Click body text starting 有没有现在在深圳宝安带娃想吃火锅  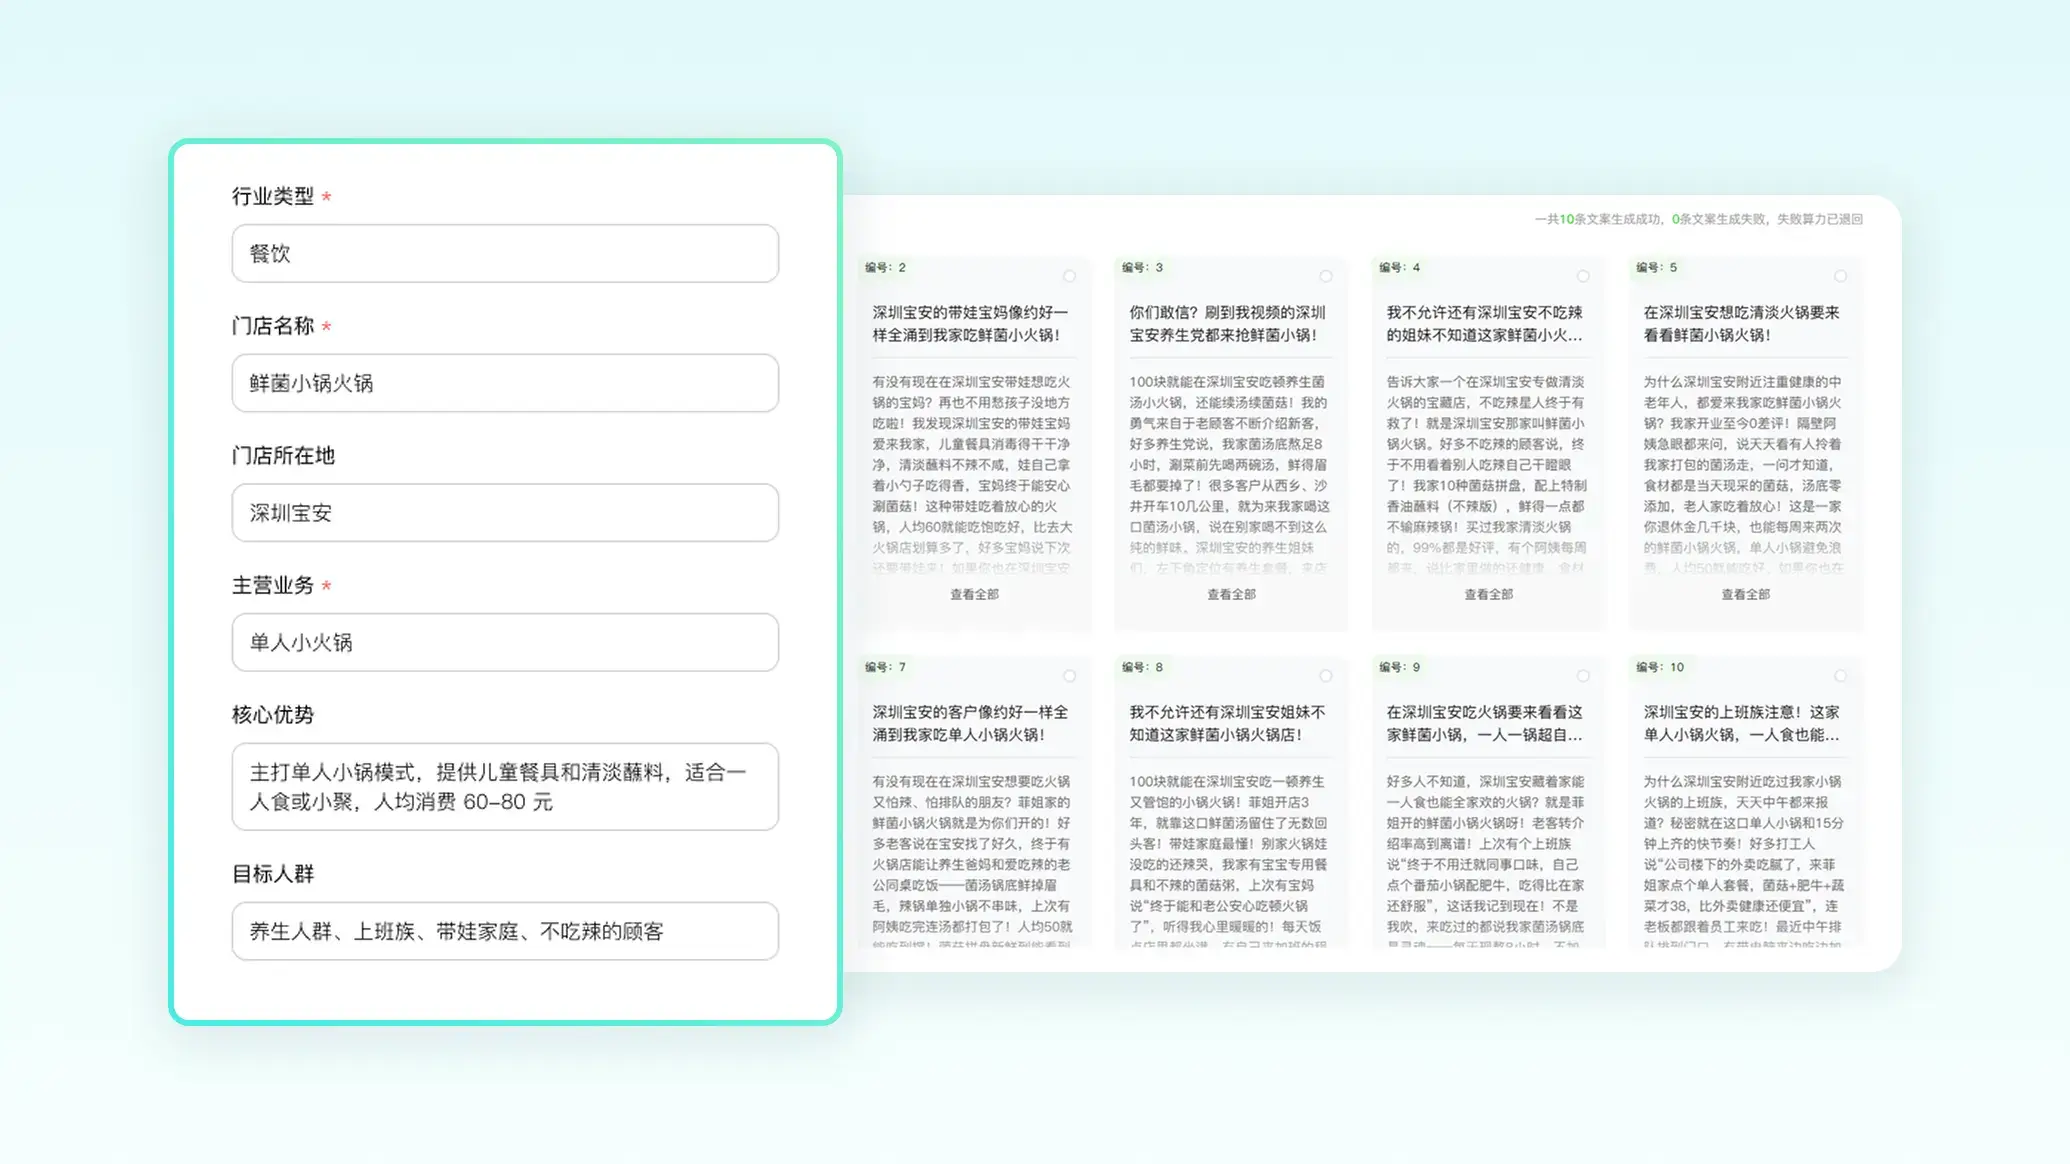click(x=971, y=474)
